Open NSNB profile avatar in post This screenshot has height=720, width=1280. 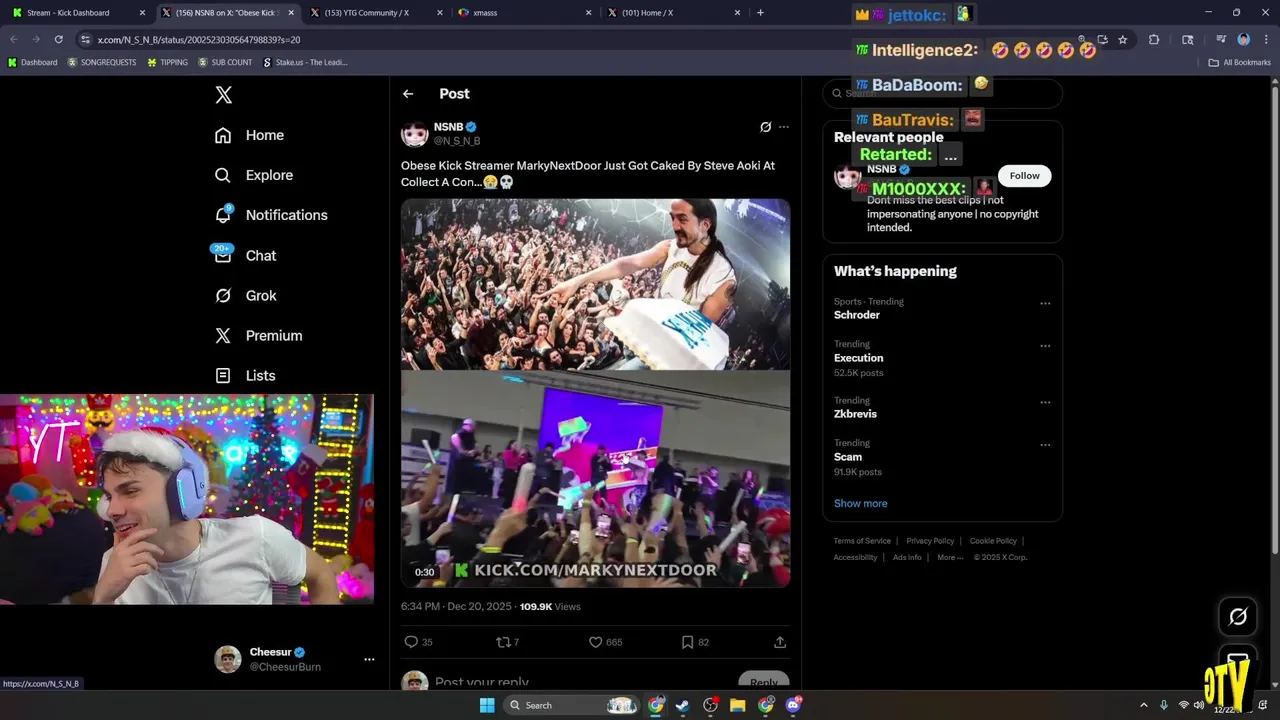click(414, 134)
